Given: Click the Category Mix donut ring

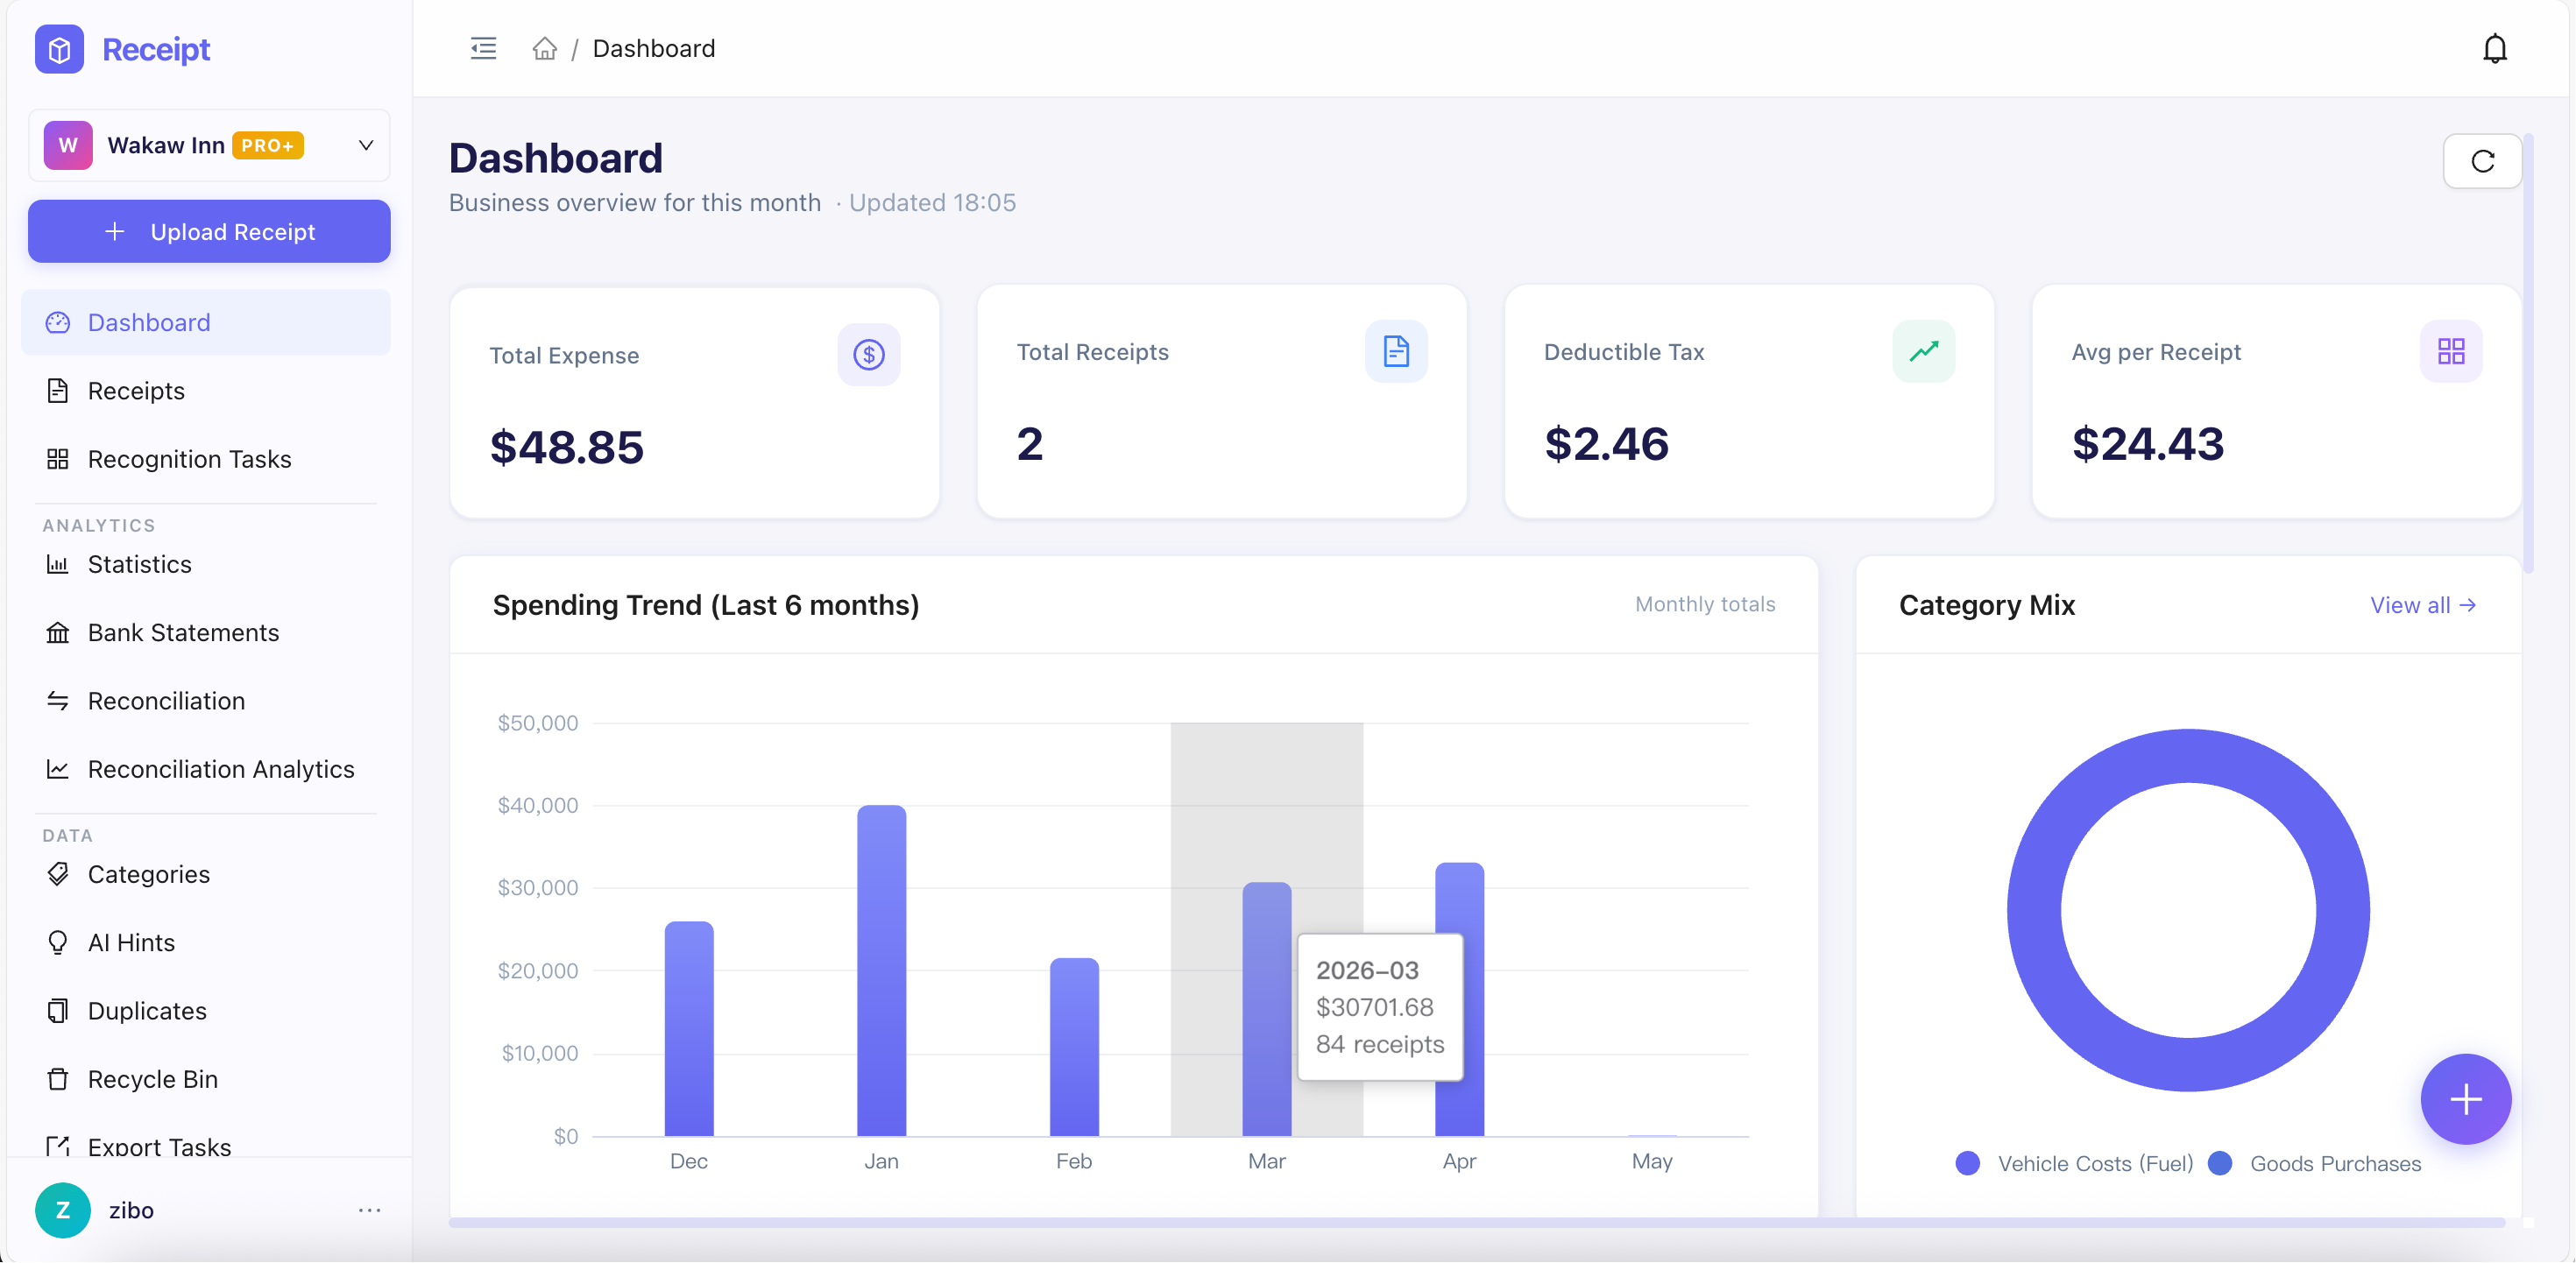Looking at the screenshot, I should [x=2034, y=909].
